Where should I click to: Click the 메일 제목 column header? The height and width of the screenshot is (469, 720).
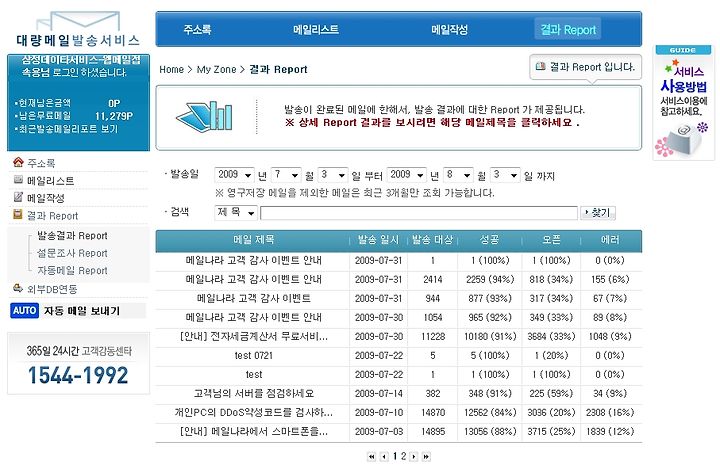[253, 240]
